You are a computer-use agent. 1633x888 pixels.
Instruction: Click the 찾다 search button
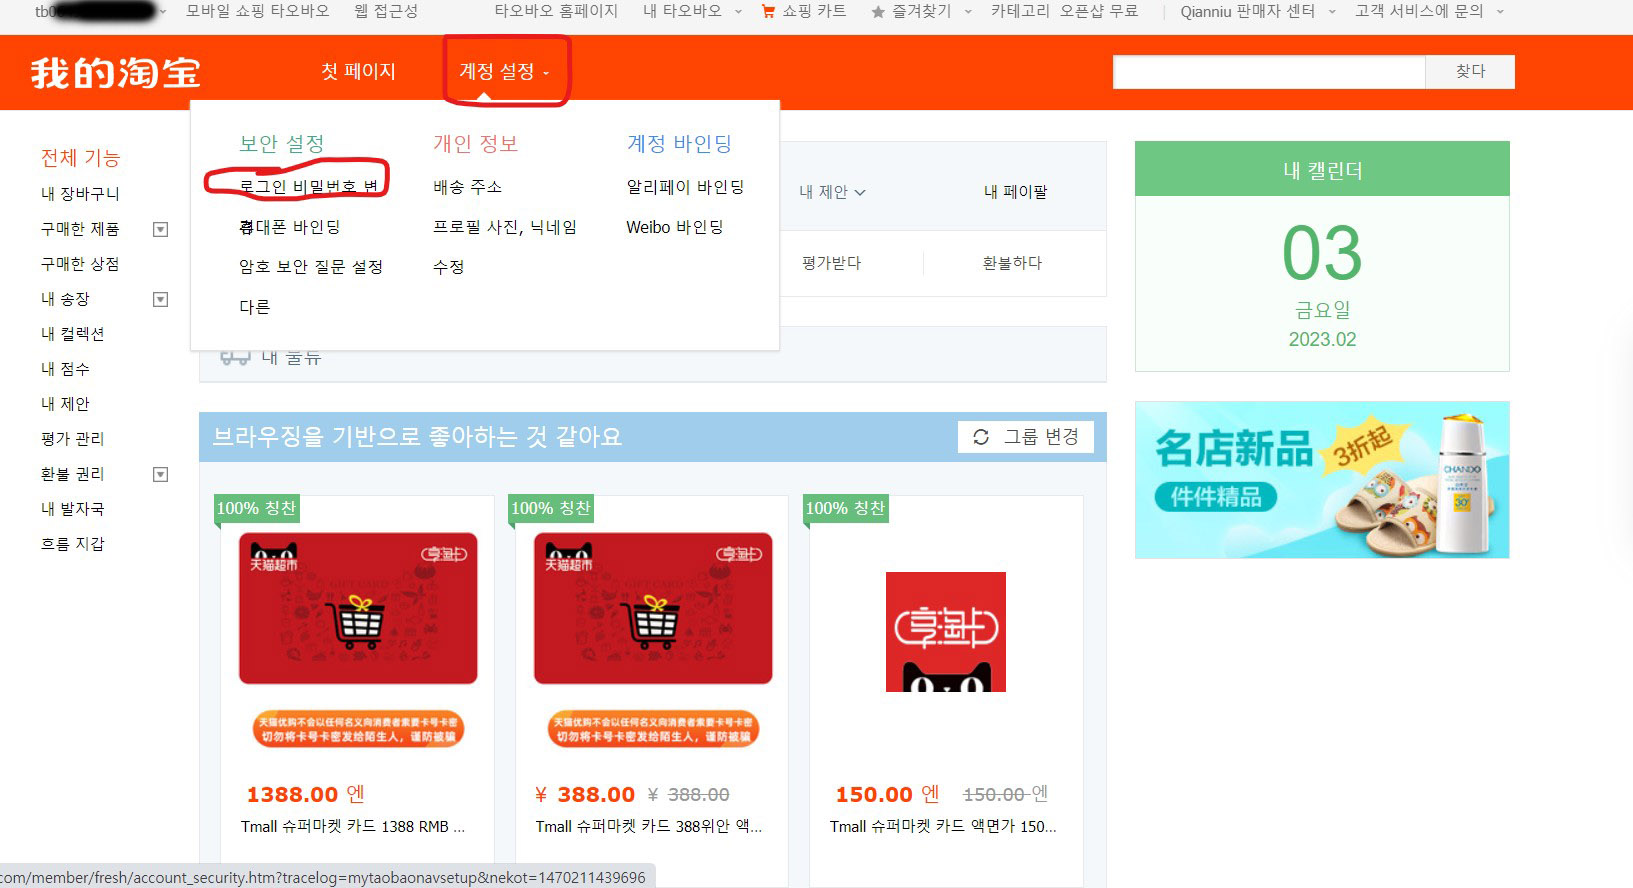(1470, 71)
